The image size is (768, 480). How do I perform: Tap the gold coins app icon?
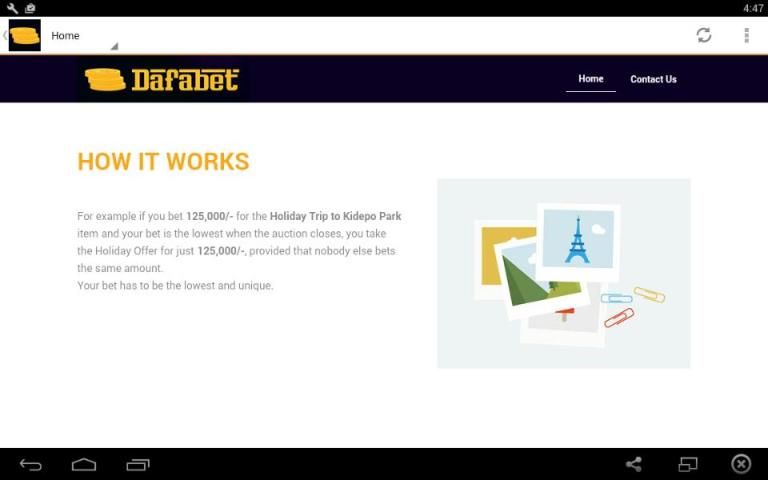(x=24, y=35)
